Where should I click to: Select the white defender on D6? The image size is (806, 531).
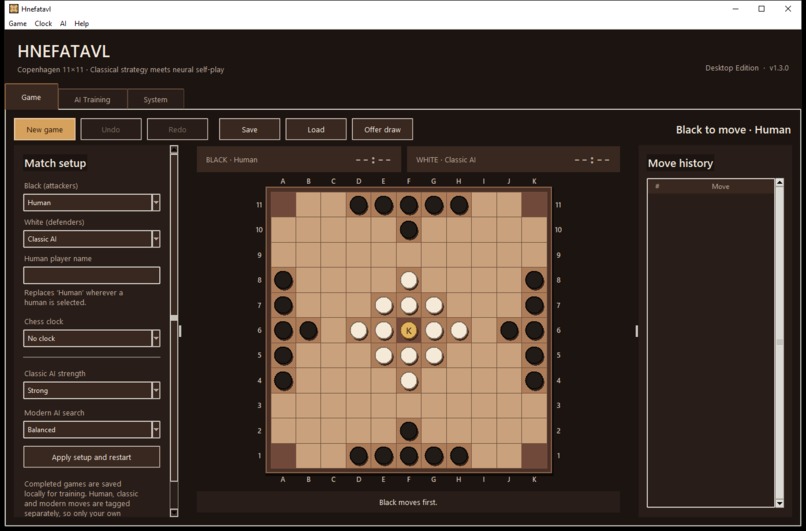click(359, 331)
